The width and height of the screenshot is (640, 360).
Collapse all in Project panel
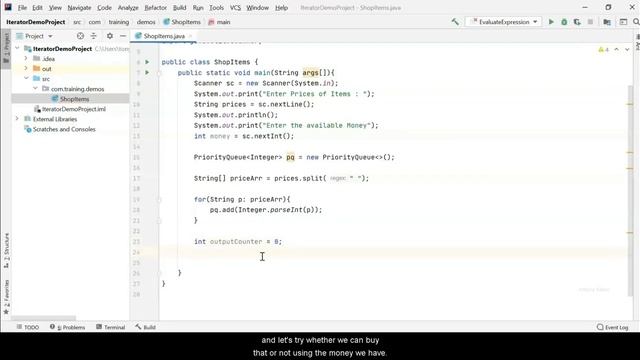pos(93,36)
